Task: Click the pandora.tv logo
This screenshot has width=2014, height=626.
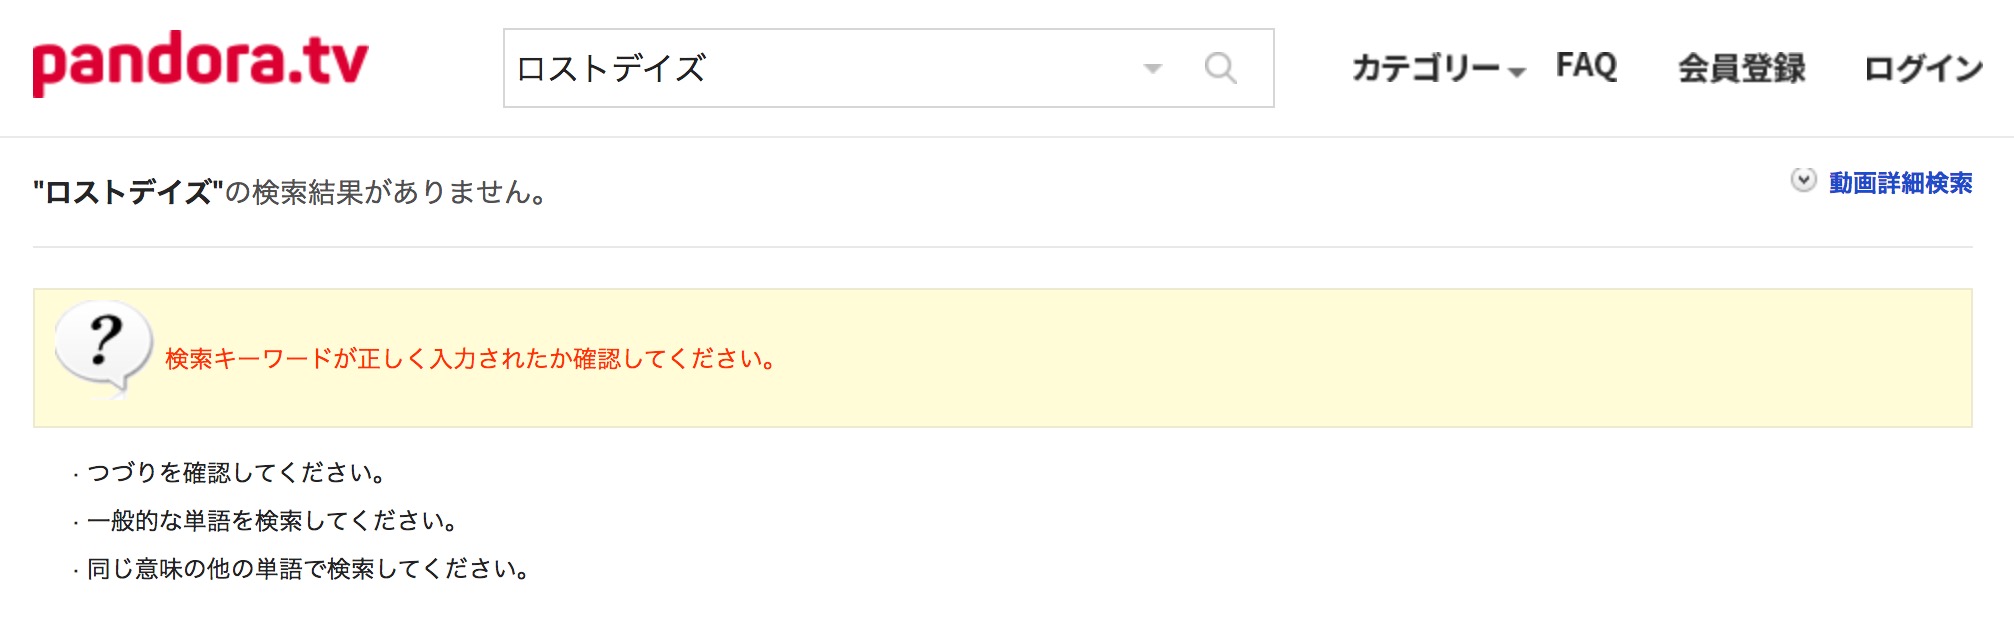Action: tap(200, 63)
